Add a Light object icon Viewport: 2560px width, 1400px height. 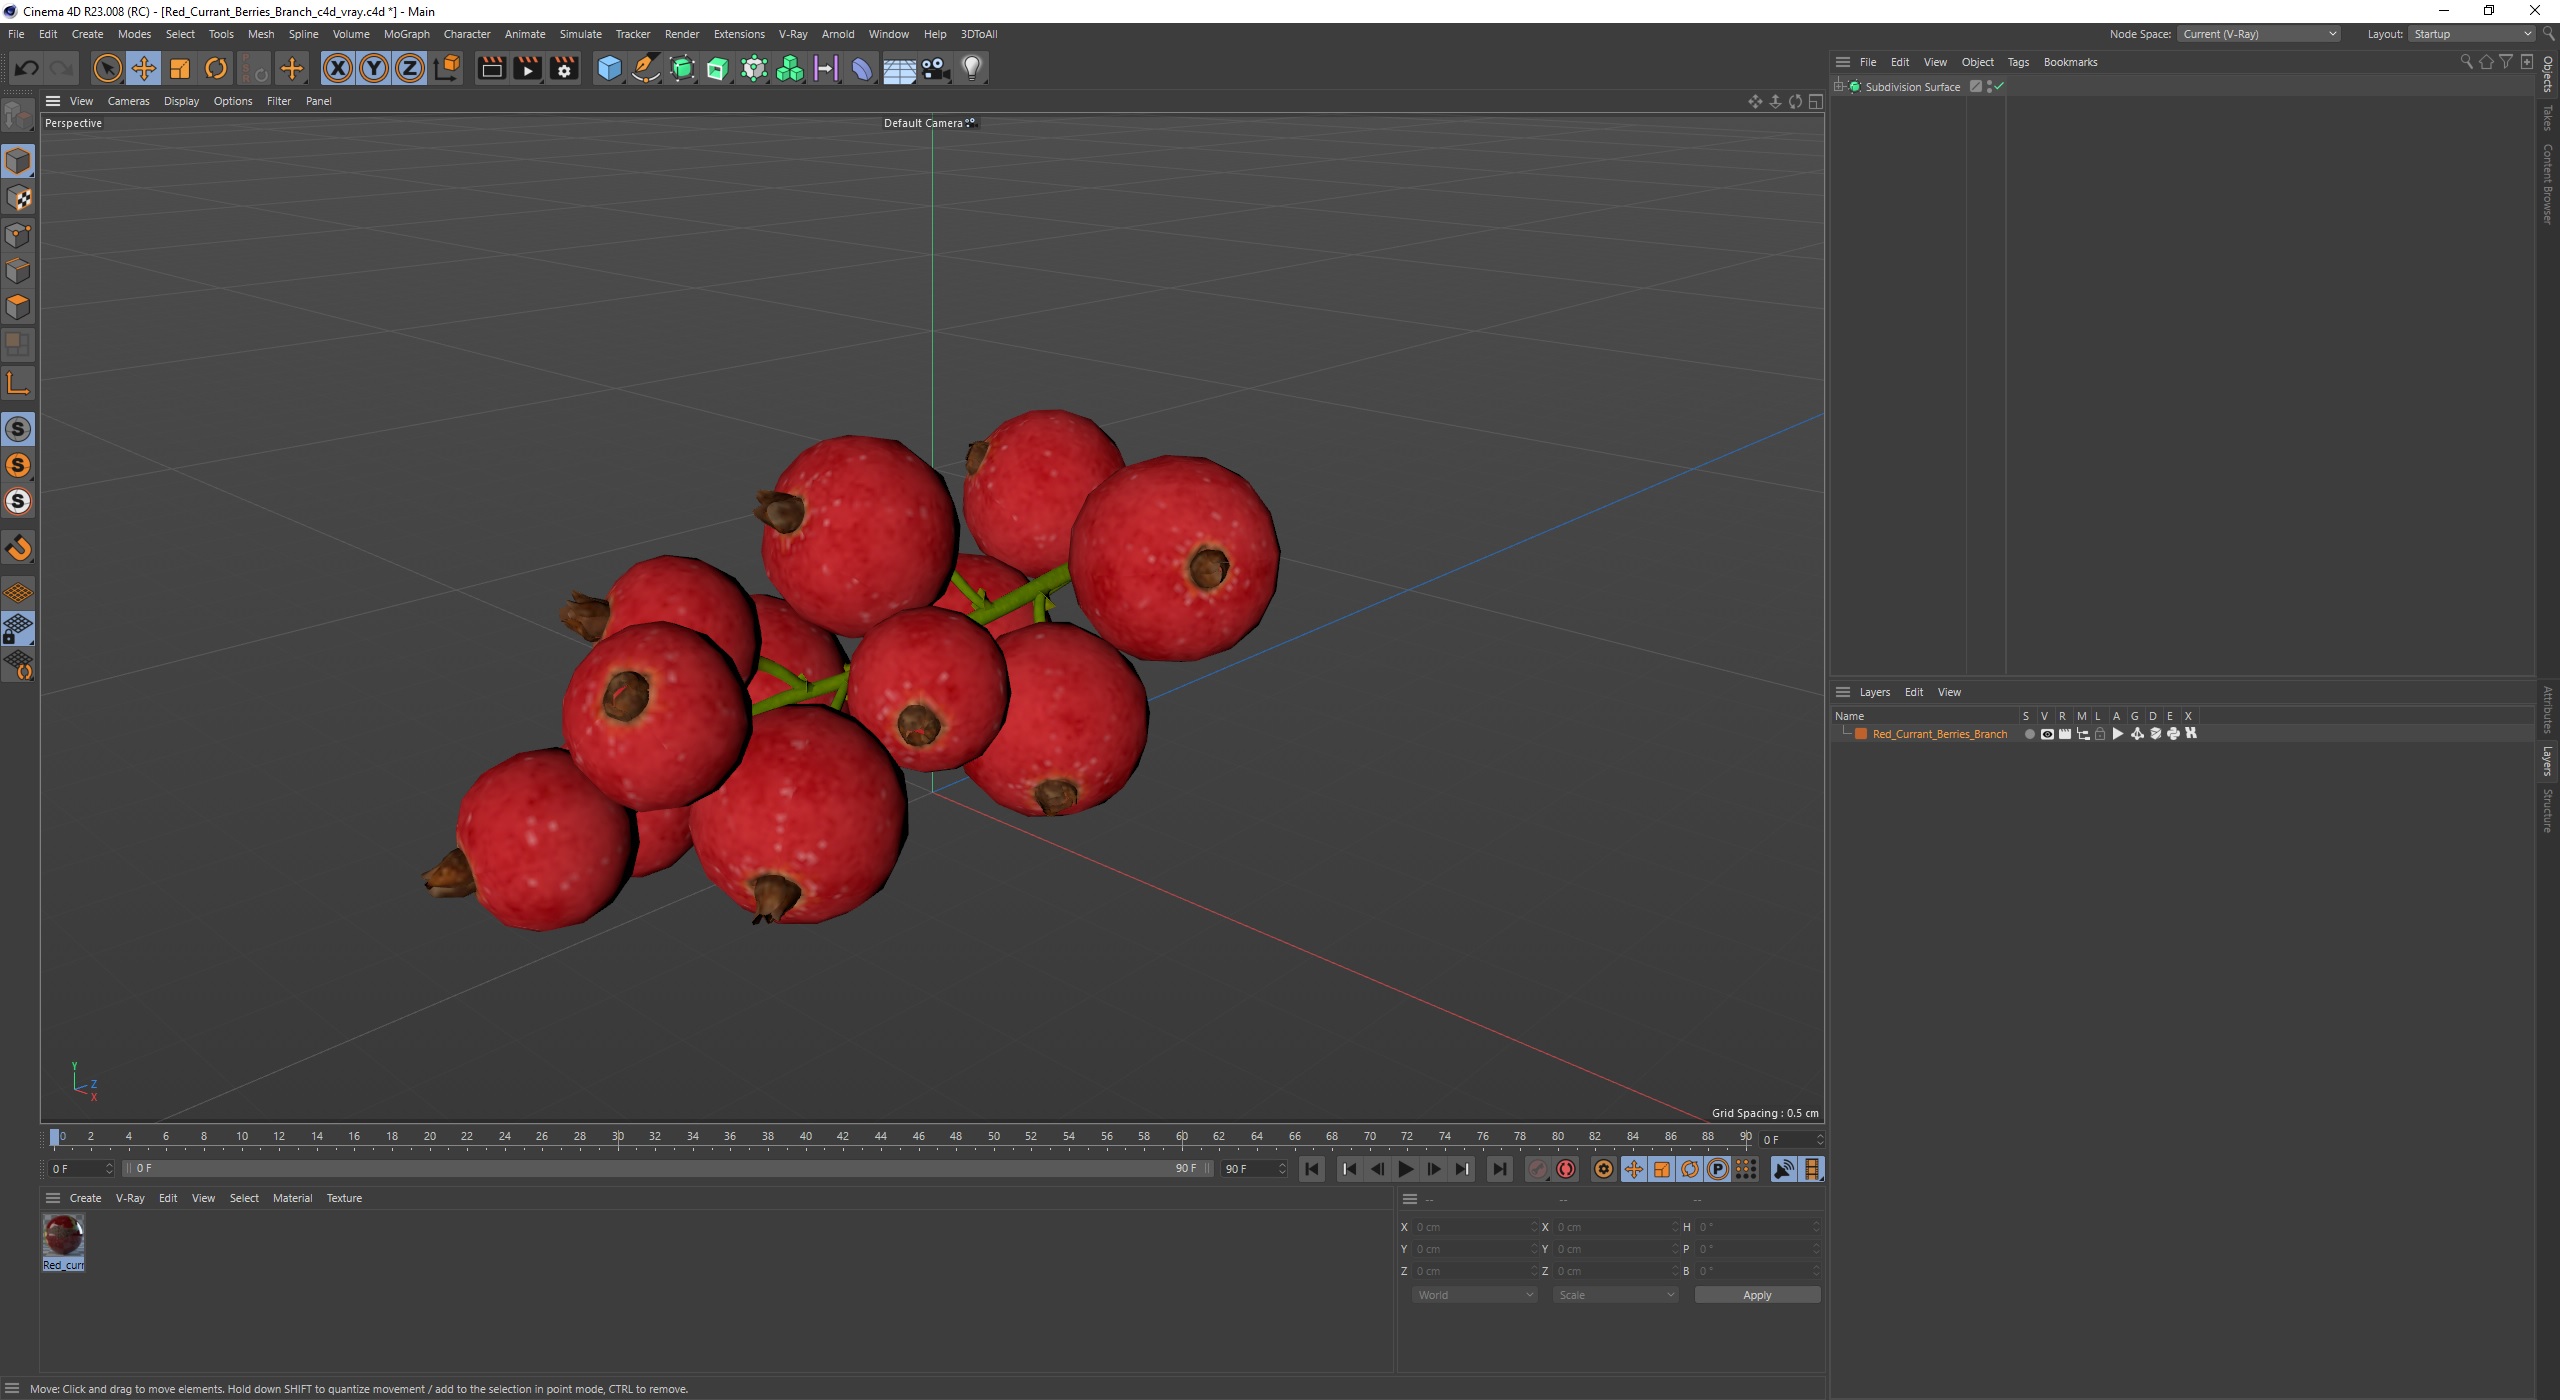click(x=971, y=68)
